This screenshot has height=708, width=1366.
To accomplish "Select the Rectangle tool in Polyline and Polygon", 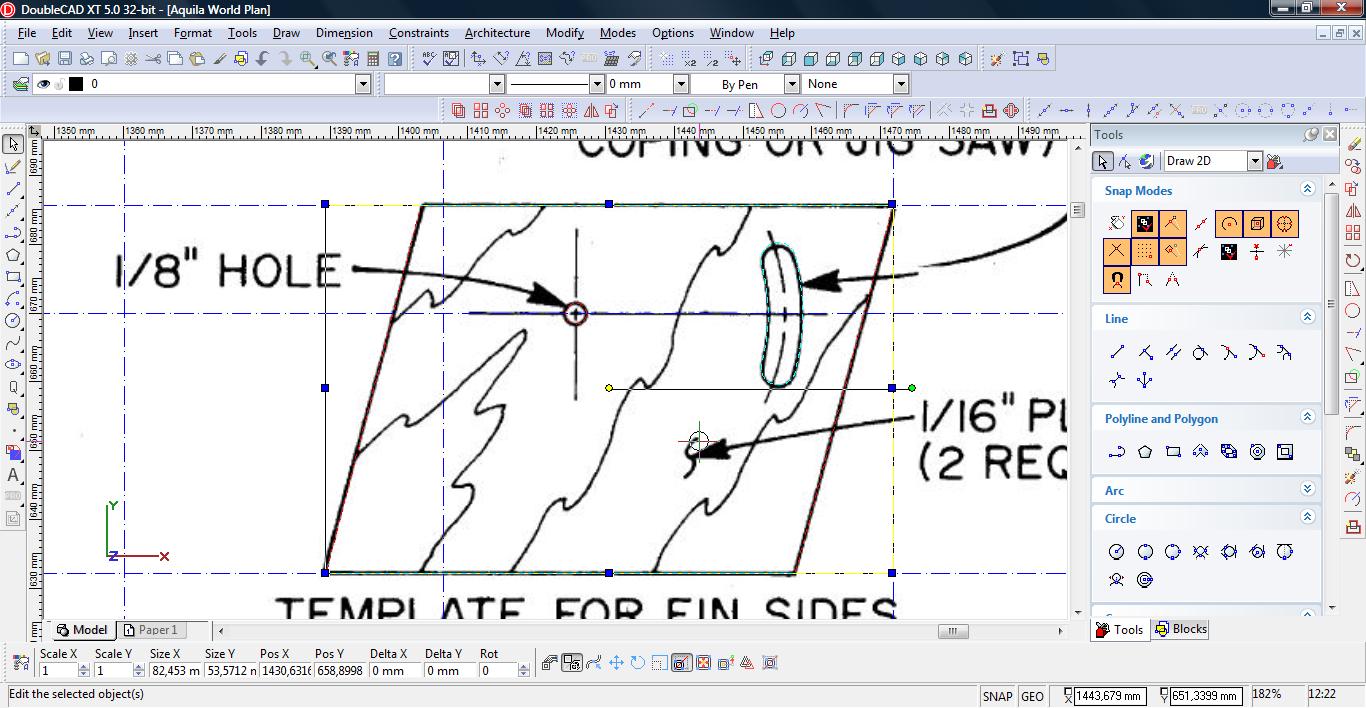I will (x=1173, y=452).
